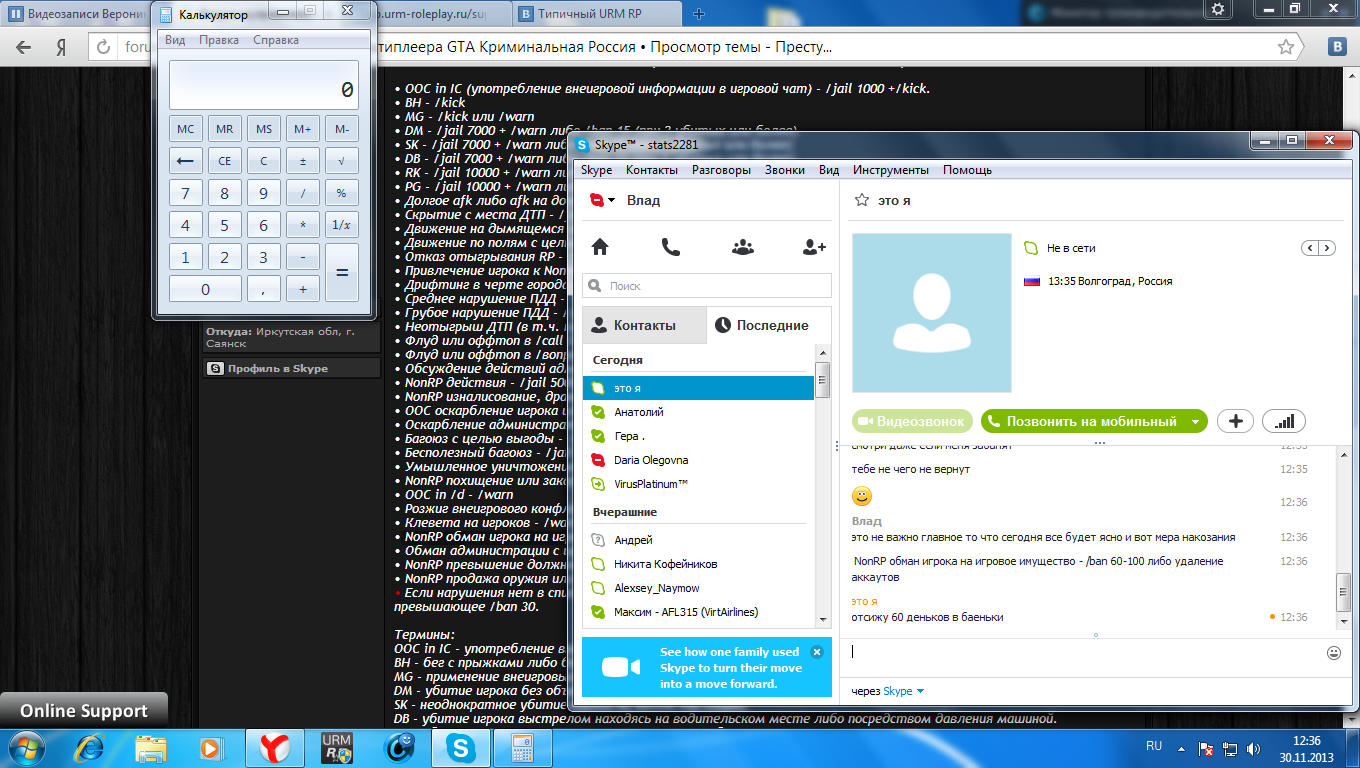Image resolution: width=1360 pixels, height=768 pixels.
Task: Click the smiley emoticon in chat history
Action: [862, 496]
